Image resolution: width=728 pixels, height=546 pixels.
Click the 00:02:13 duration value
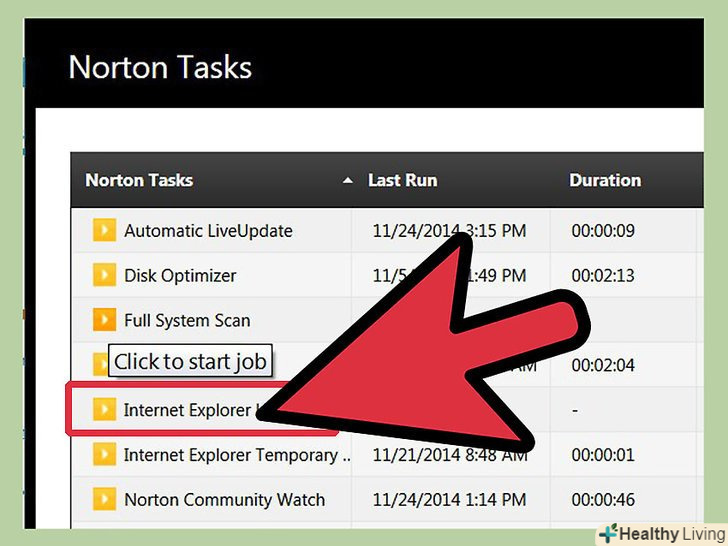603,276
